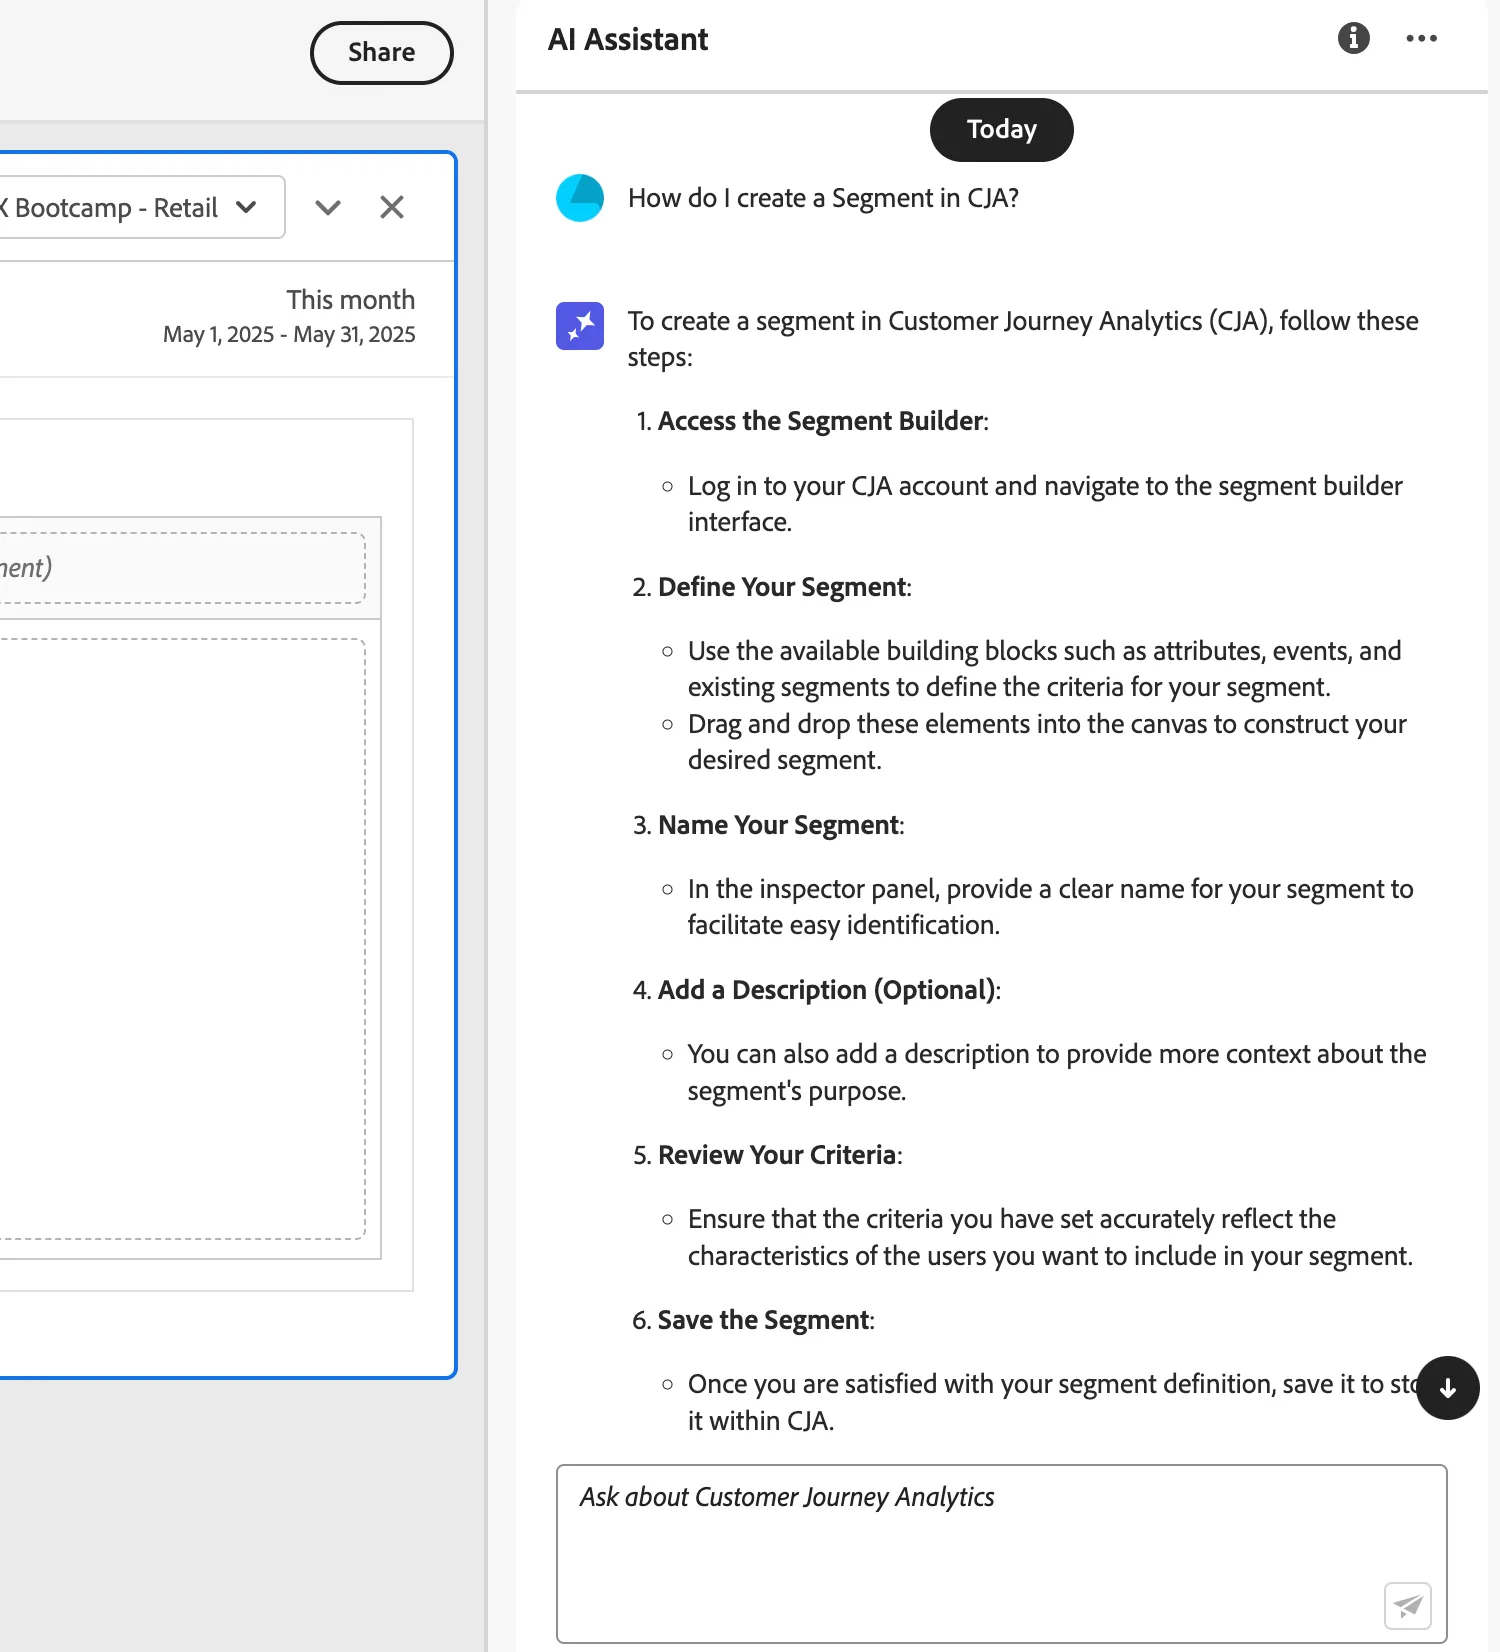
Task: Click the "Once you are satisfied" bullet
Action: tap(1052, 1402)
